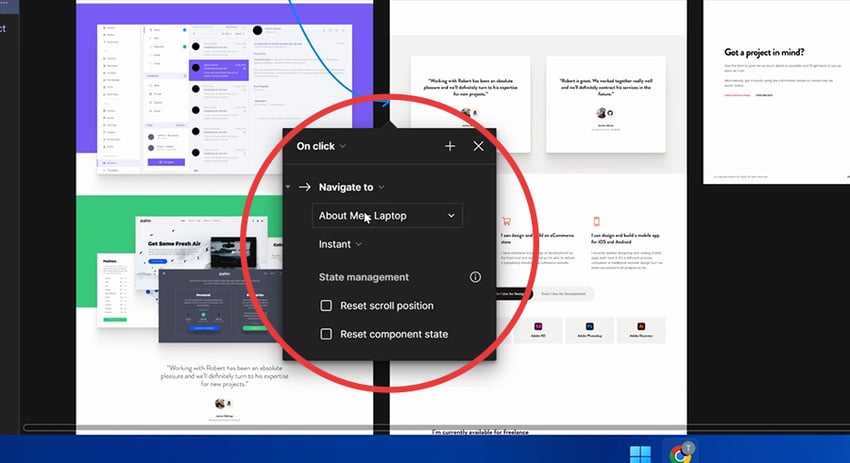850x463 pixels.
Task: Click the Navigate to arrow icon
Action: (305, 187)
